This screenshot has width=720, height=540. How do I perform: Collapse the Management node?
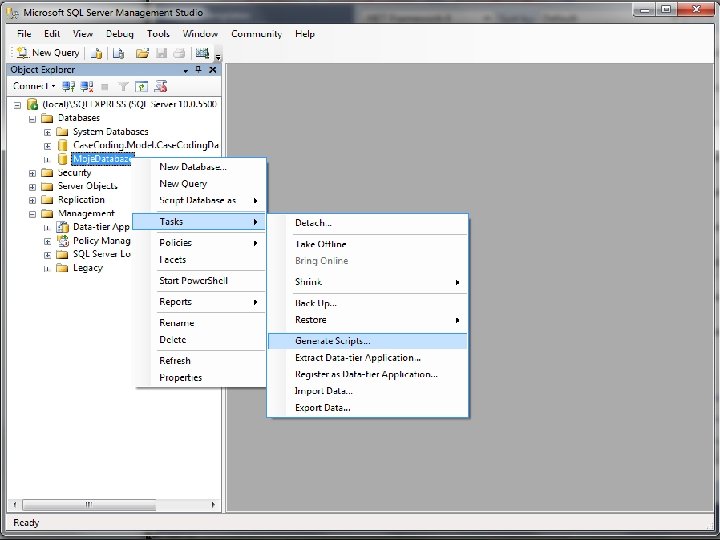pos(32,214)
